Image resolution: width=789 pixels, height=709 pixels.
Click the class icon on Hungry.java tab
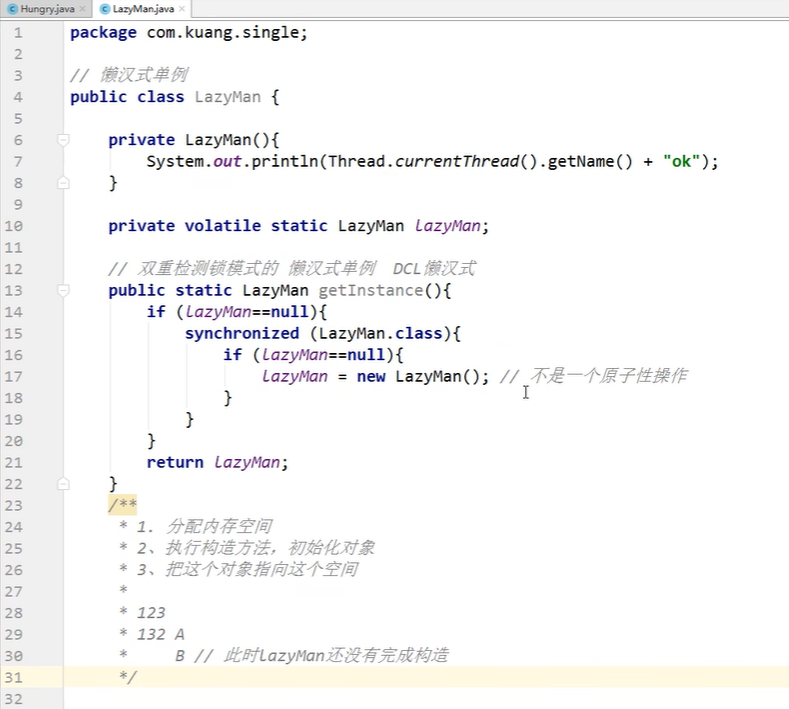[13, 9]
